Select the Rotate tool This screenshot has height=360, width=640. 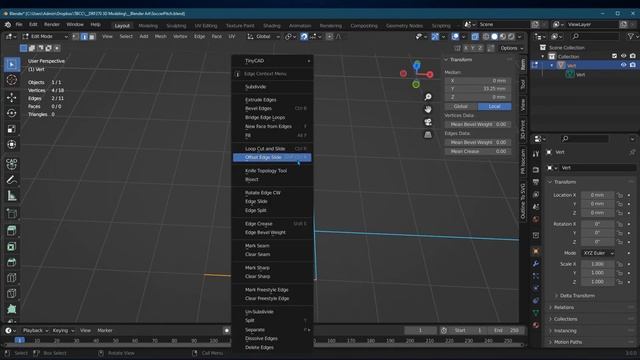[12, 113]
